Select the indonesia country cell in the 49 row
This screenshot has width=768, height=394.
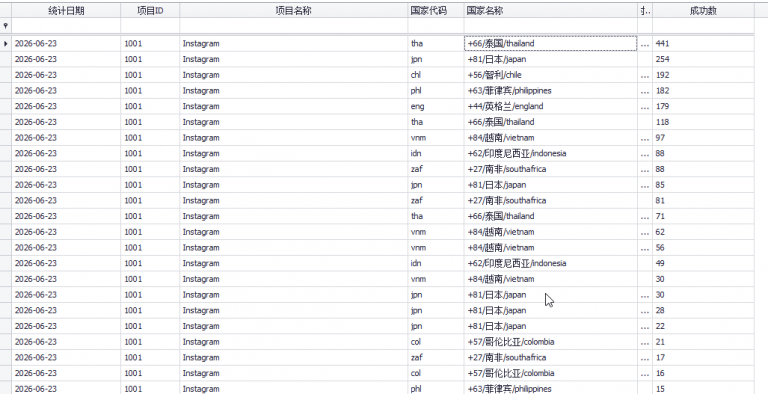(x=551, y=263)
